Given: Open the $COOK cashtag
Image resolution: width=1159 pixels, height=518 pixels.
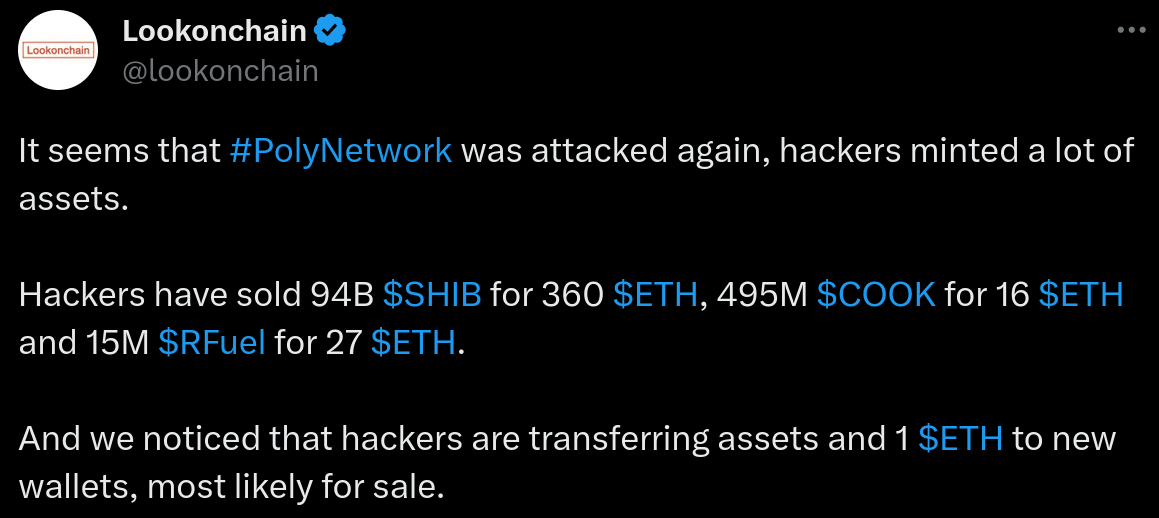Looking at the screenshot, I should [x=877, y=296].
